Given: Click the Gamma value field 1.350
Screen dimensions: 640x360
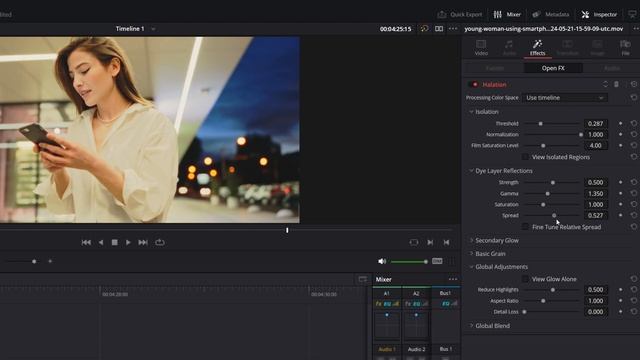Looking at the screenshot, I should [596, 193].
